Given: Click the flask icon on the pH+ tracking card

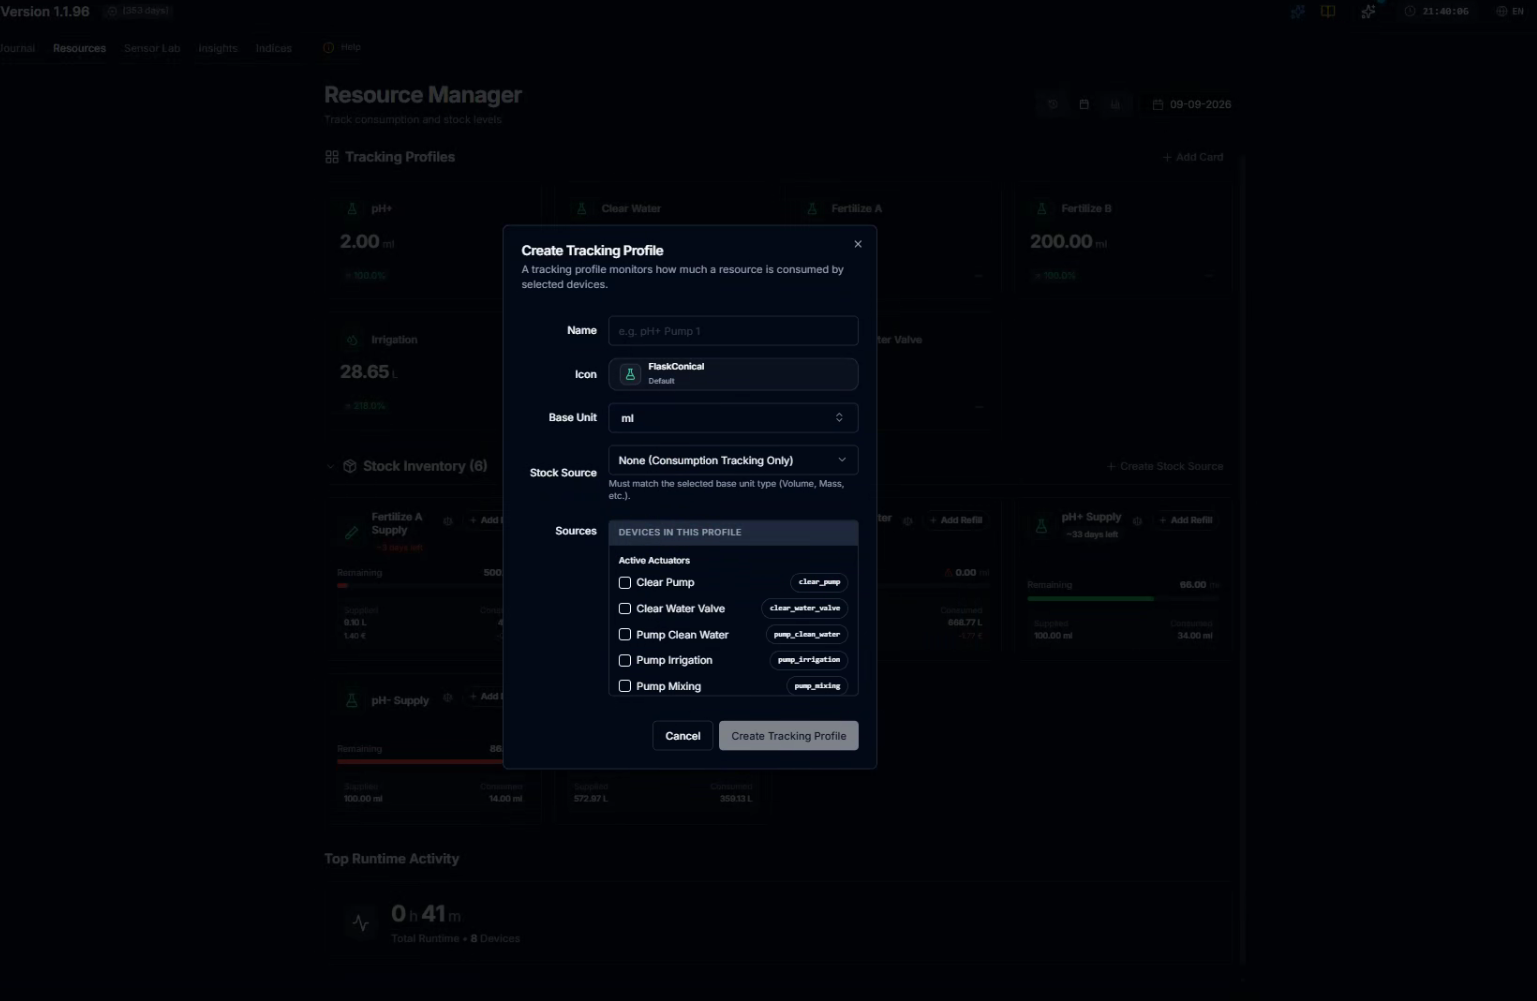Looking at the screenshot, I should pos(352,209).
